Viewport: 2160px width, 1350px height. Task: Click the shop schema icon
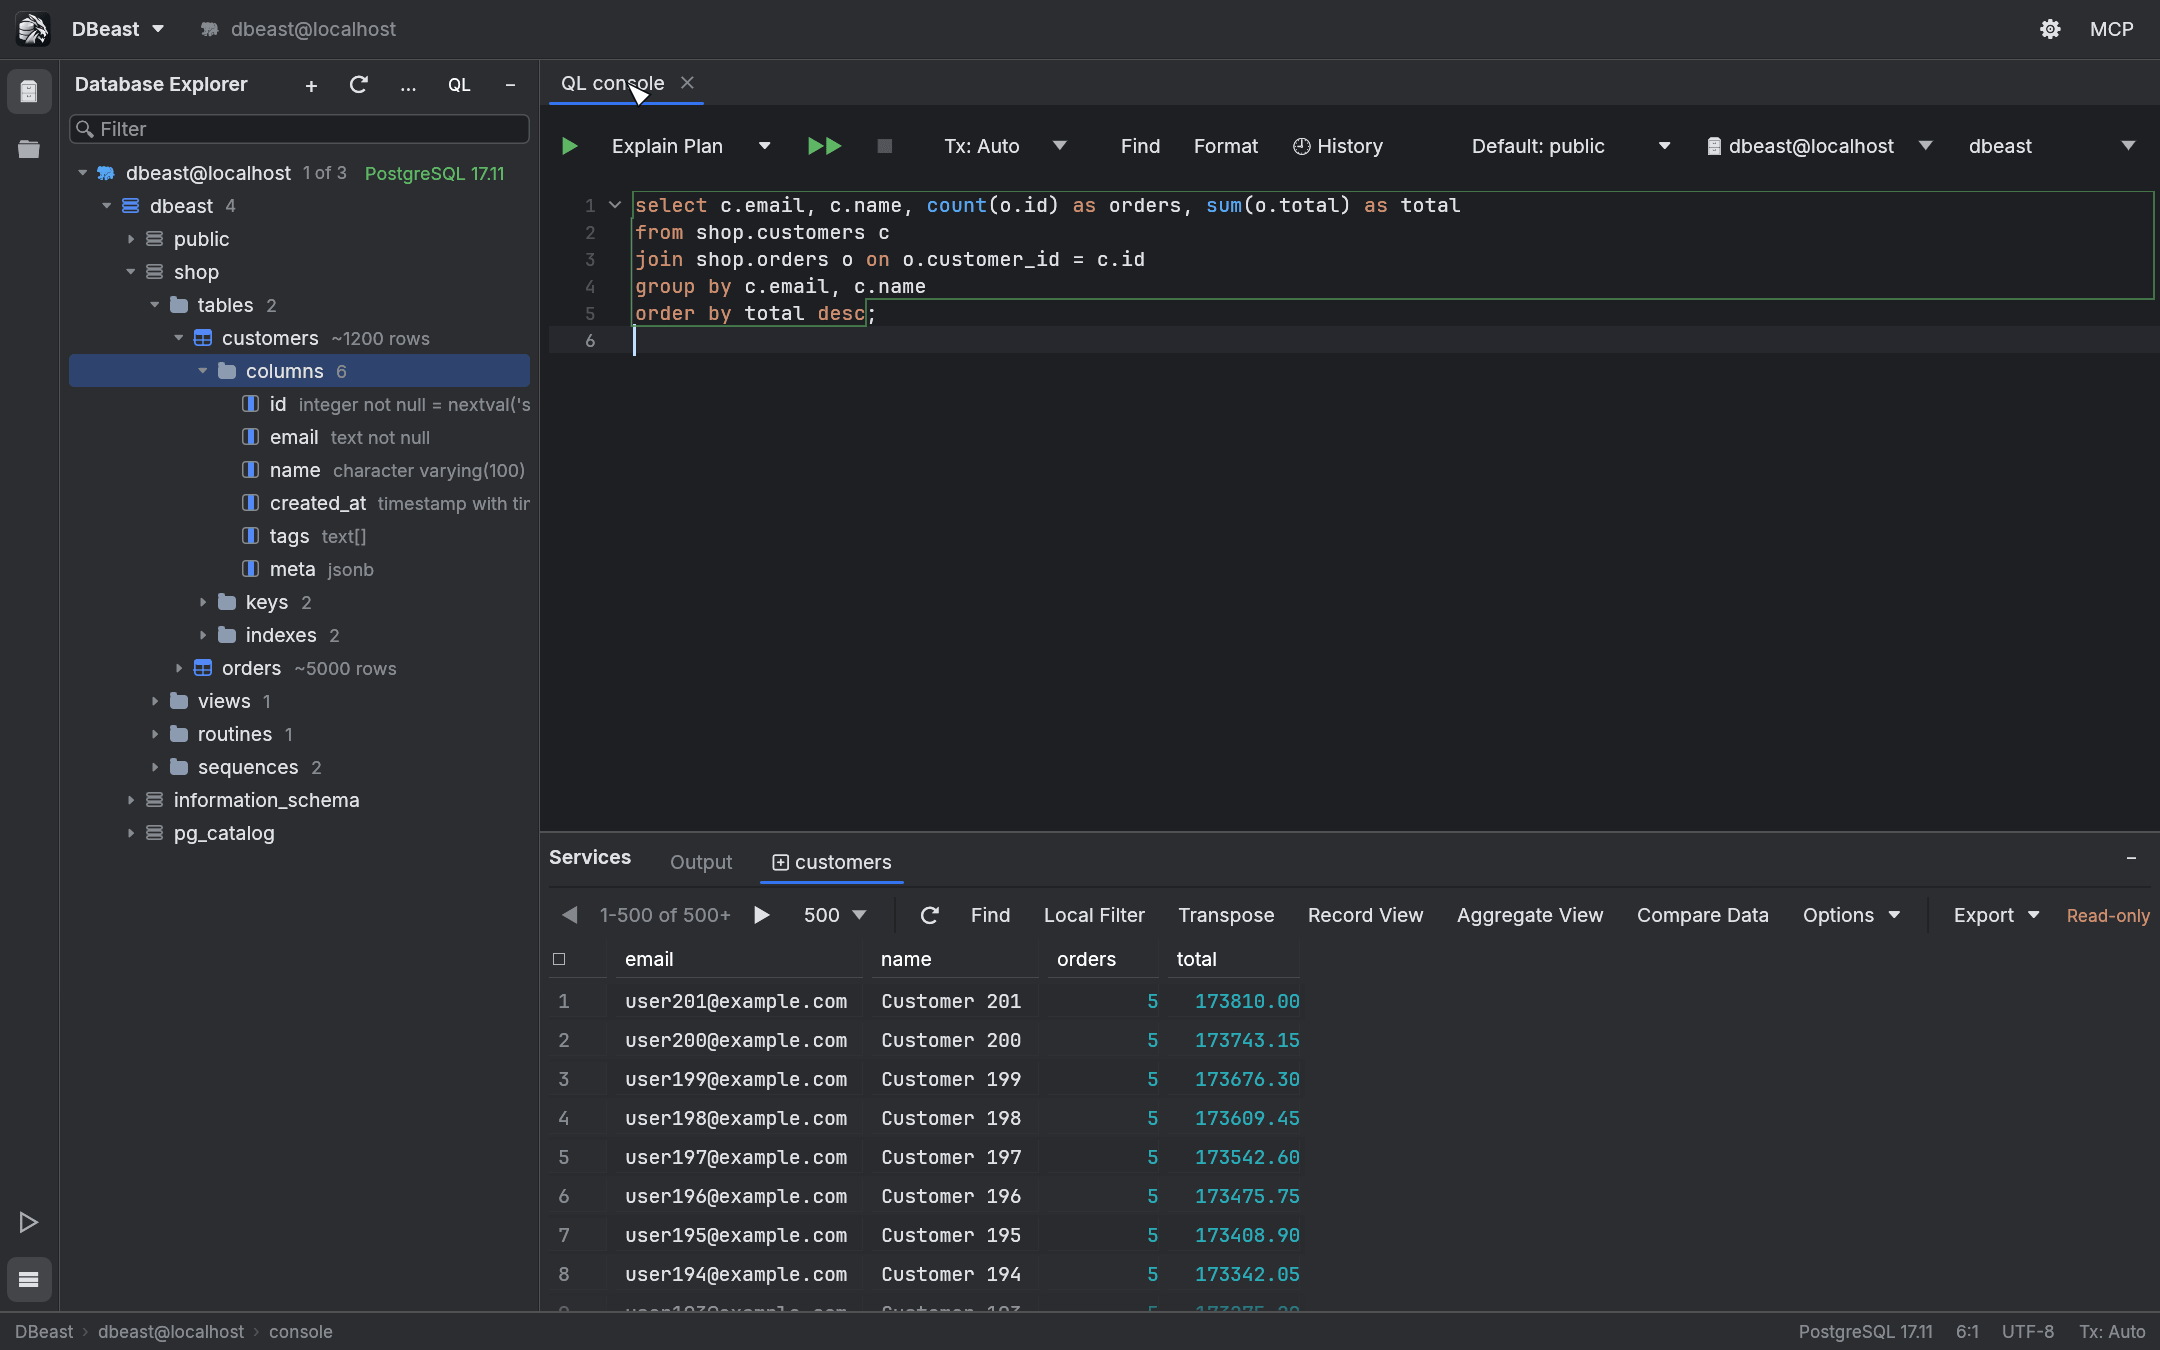pyautogui.click(x=155, y=272)
